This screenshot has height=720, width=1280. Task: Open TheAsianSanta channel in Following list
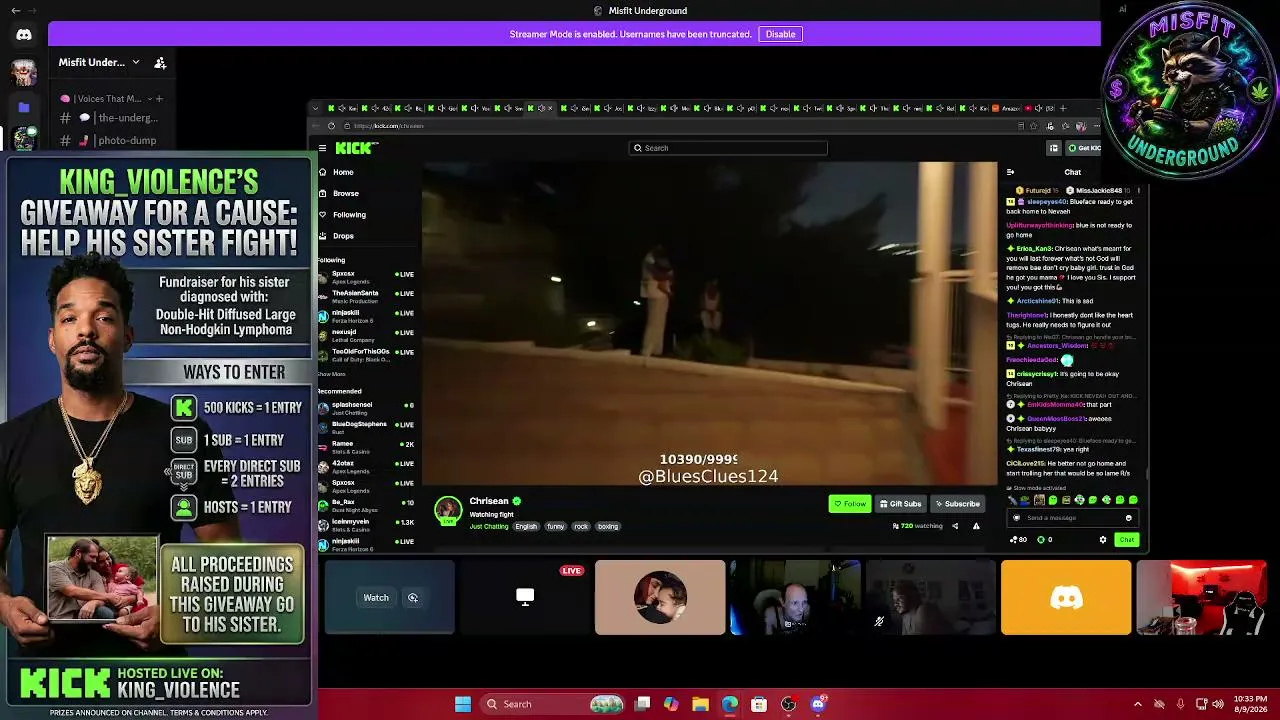click(366, 297)
